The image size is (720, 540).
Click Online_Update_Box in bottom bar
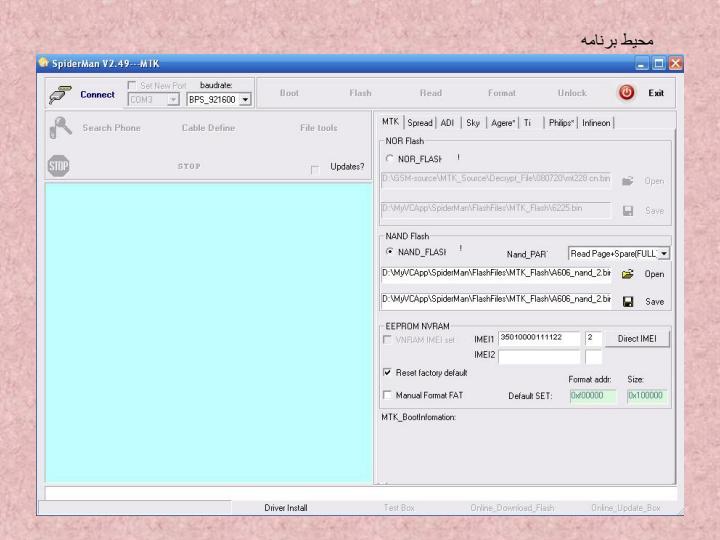626,508
